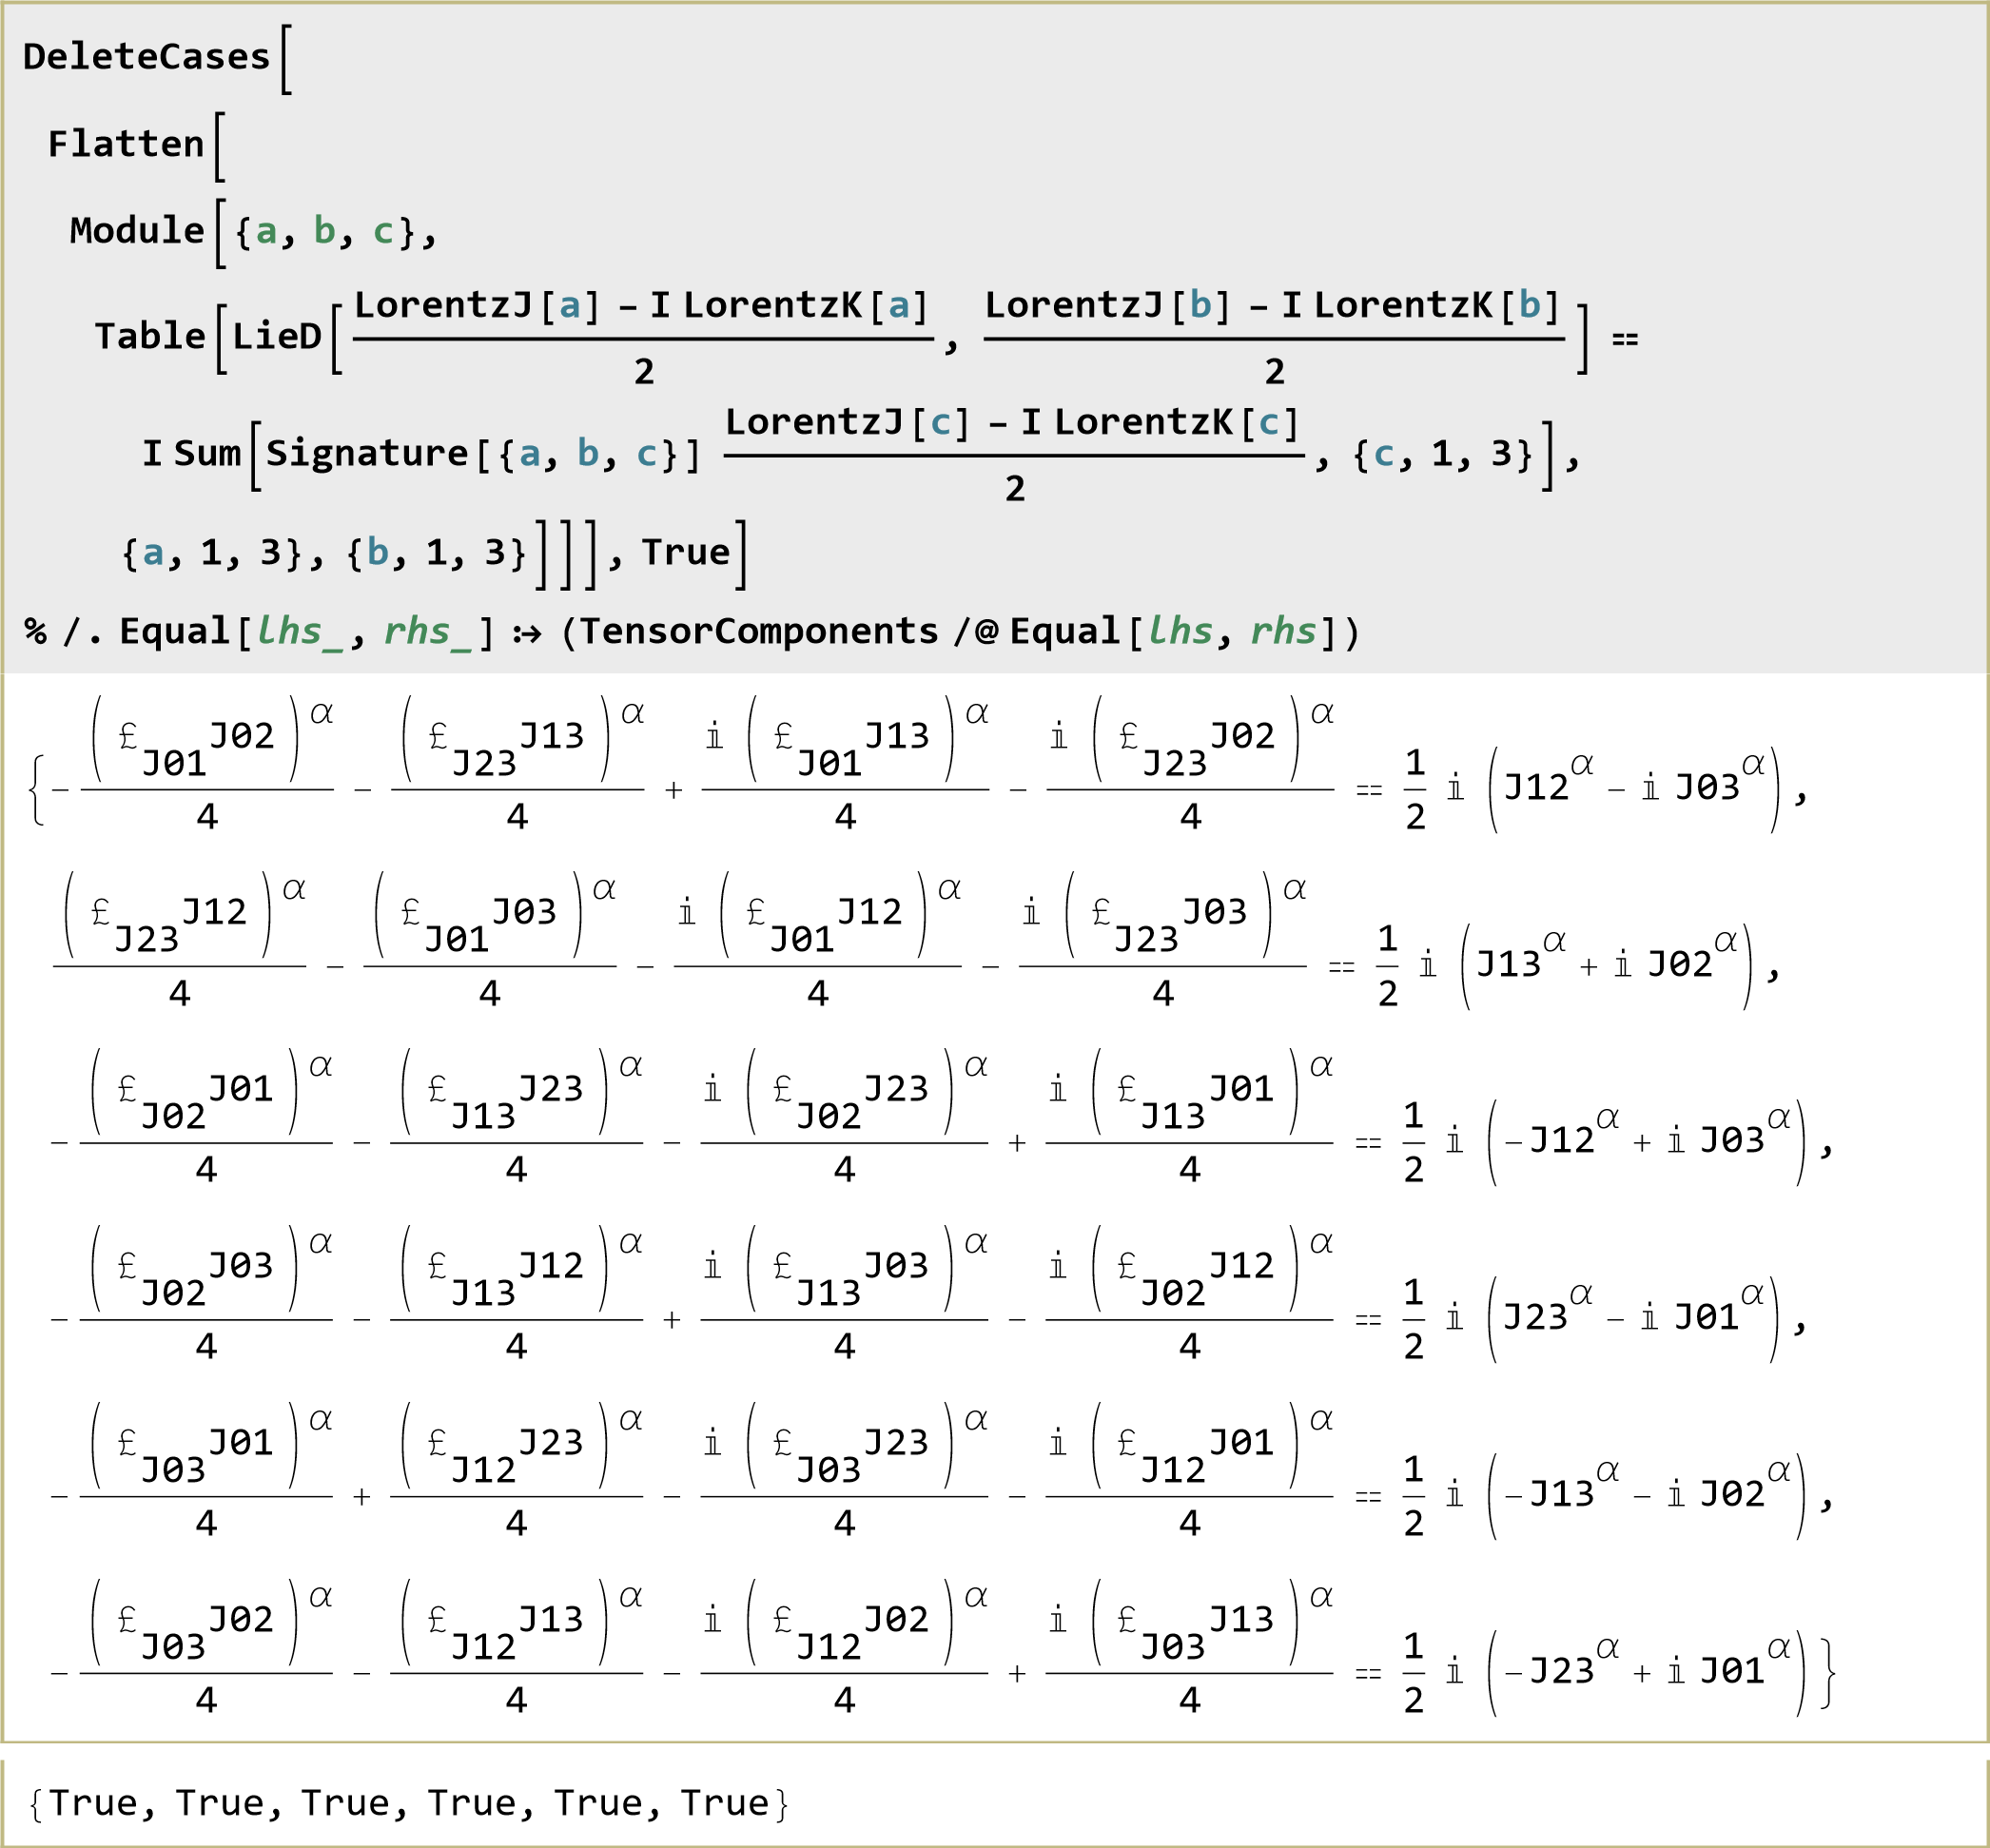Click the Signature function name
The height and width of the screenshot is (1848, 1990).
pyautogui.click(x=367, y=454)
